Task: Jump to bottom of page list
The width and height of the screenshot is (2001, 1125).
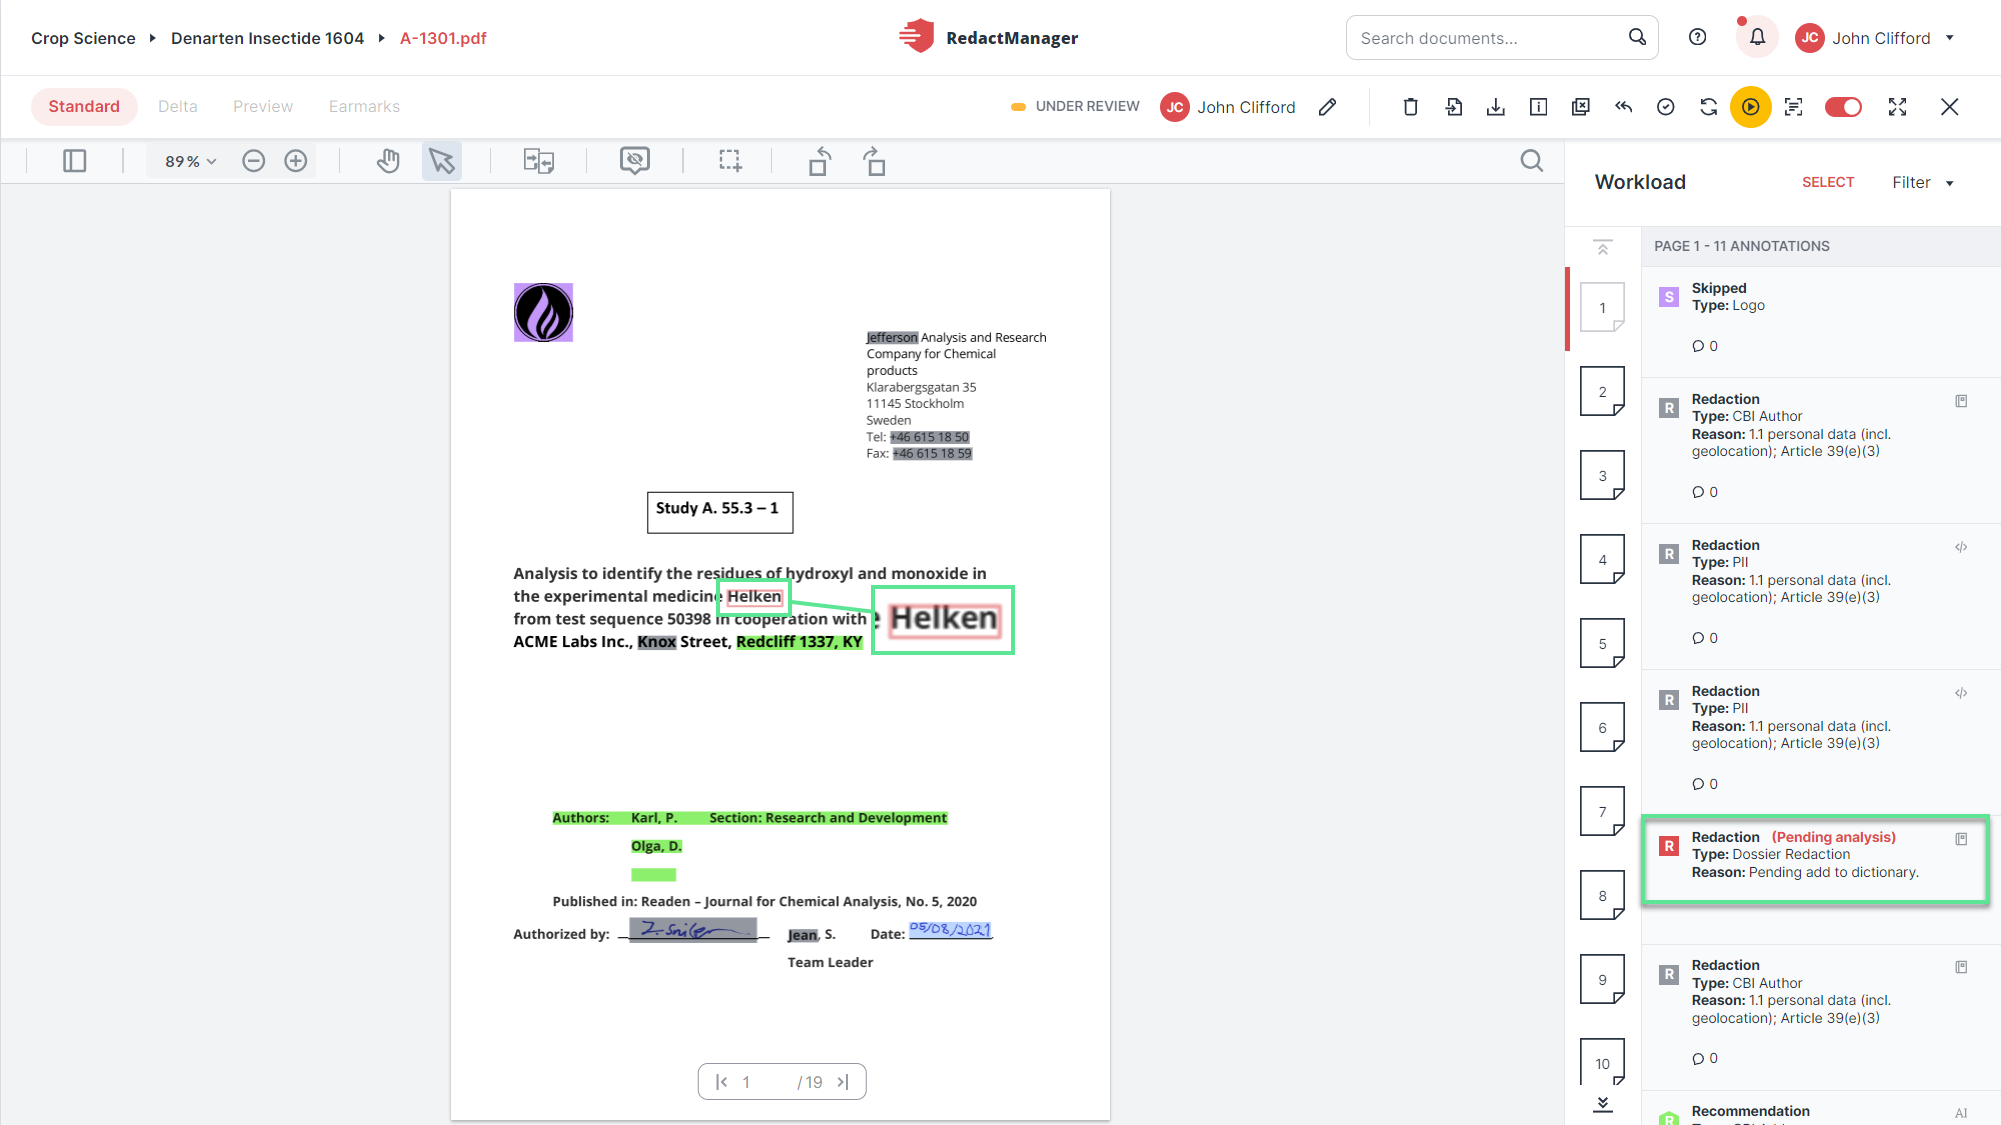Action: tap(1603, 1104)
